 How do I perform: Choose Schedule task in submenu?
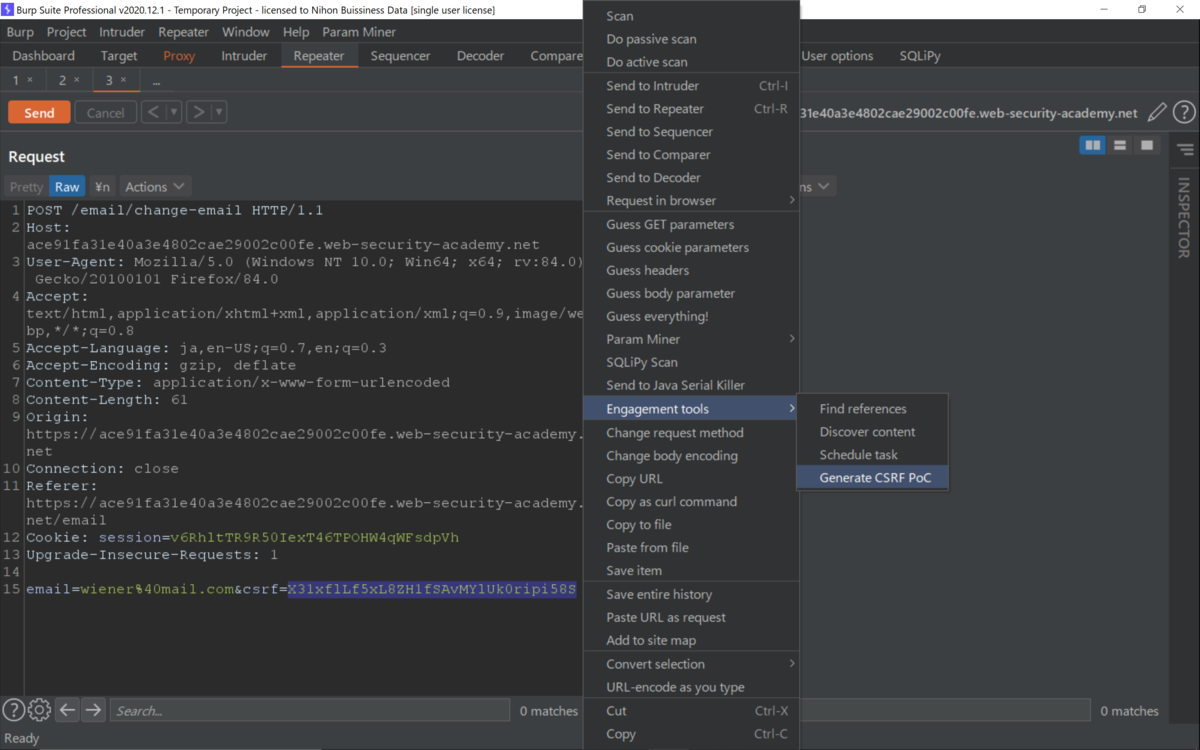pyautogui.click(x=872, y=455)
